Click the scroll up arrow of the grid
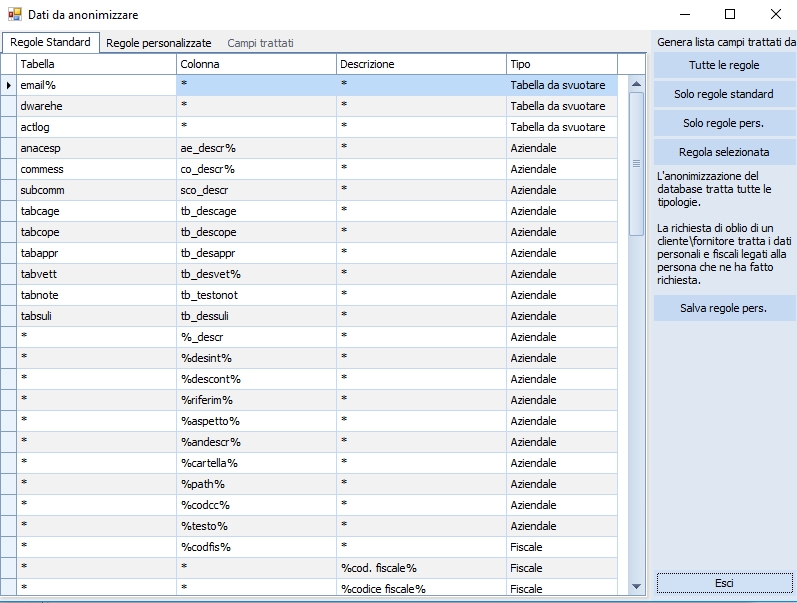Screen dimensions: 797x603 (x=636, y=85)
